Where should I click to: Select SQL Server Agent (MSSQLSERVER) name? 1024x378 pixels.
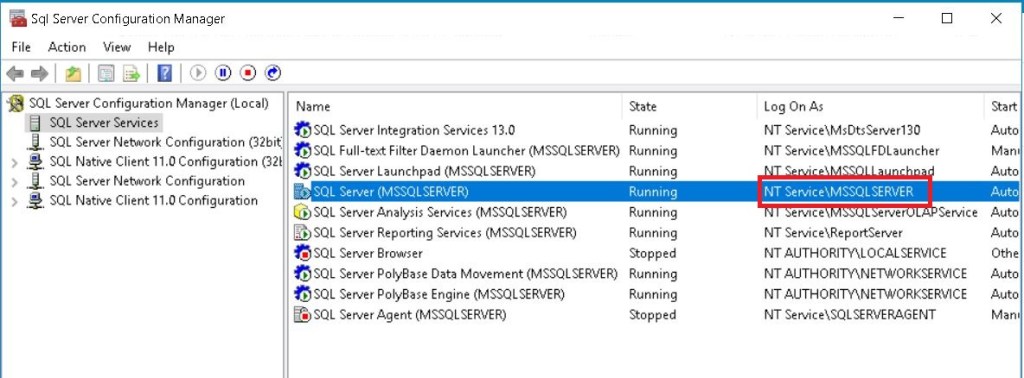(409, 315)
